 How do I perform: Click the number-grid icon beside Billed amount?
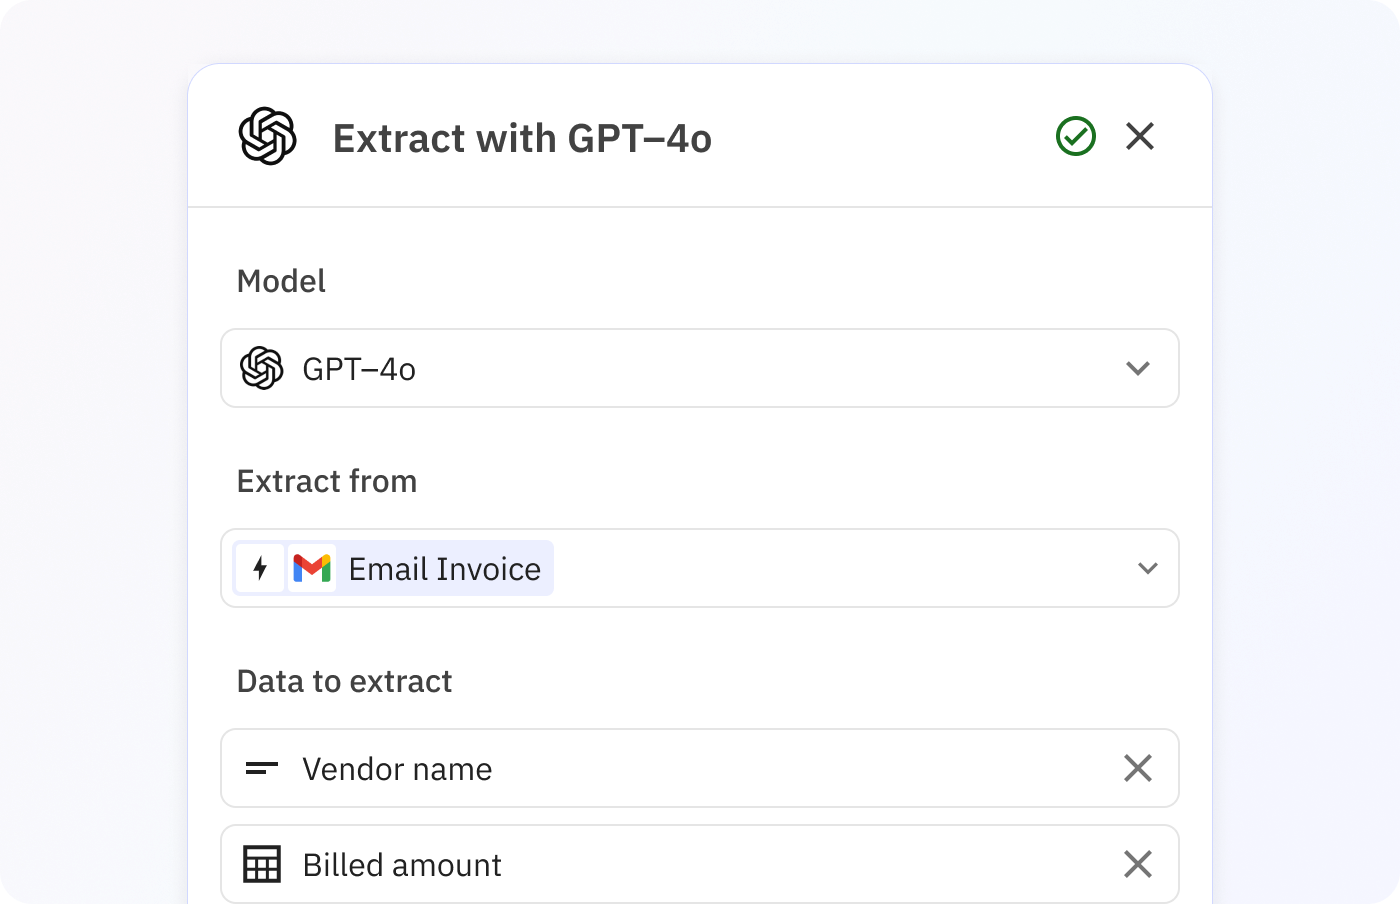tap(263, 864)
